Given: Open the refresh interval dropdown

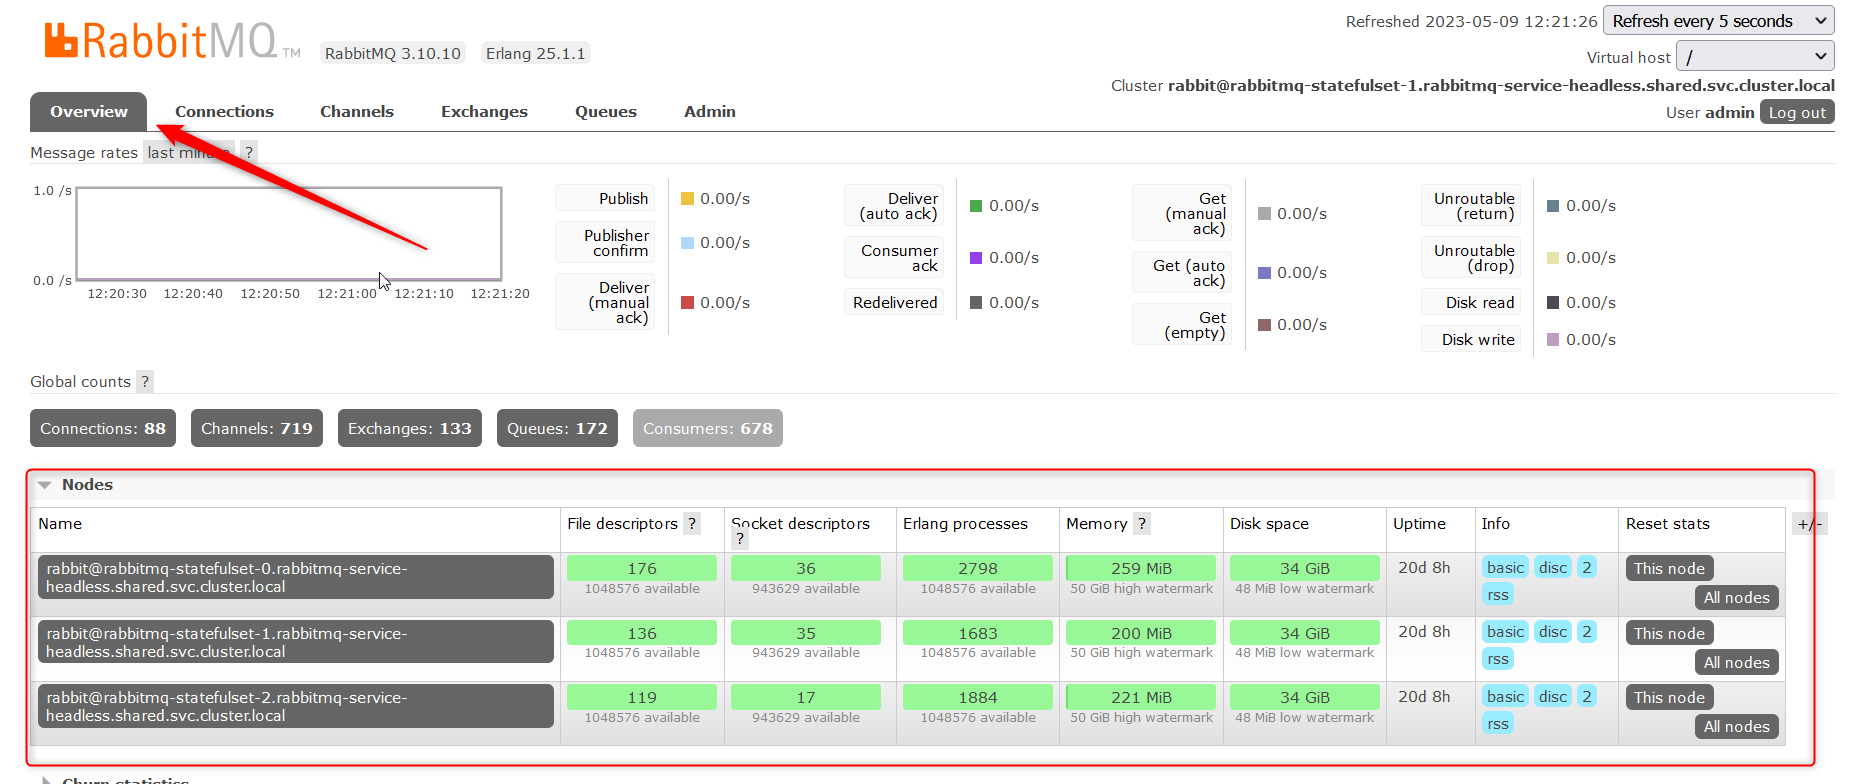Looking at the screenshot, I should (1718, 21).
